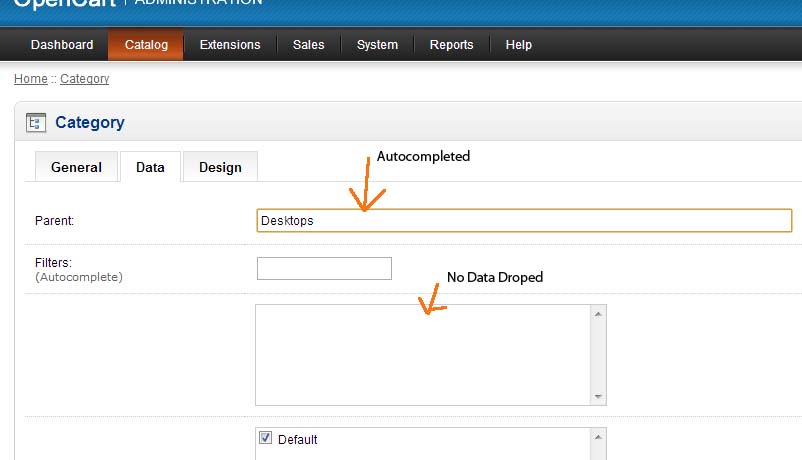Viewport: 802px width, 460px height.
Task: Follow the Home breadcrumb link
Action: (31, 79)
